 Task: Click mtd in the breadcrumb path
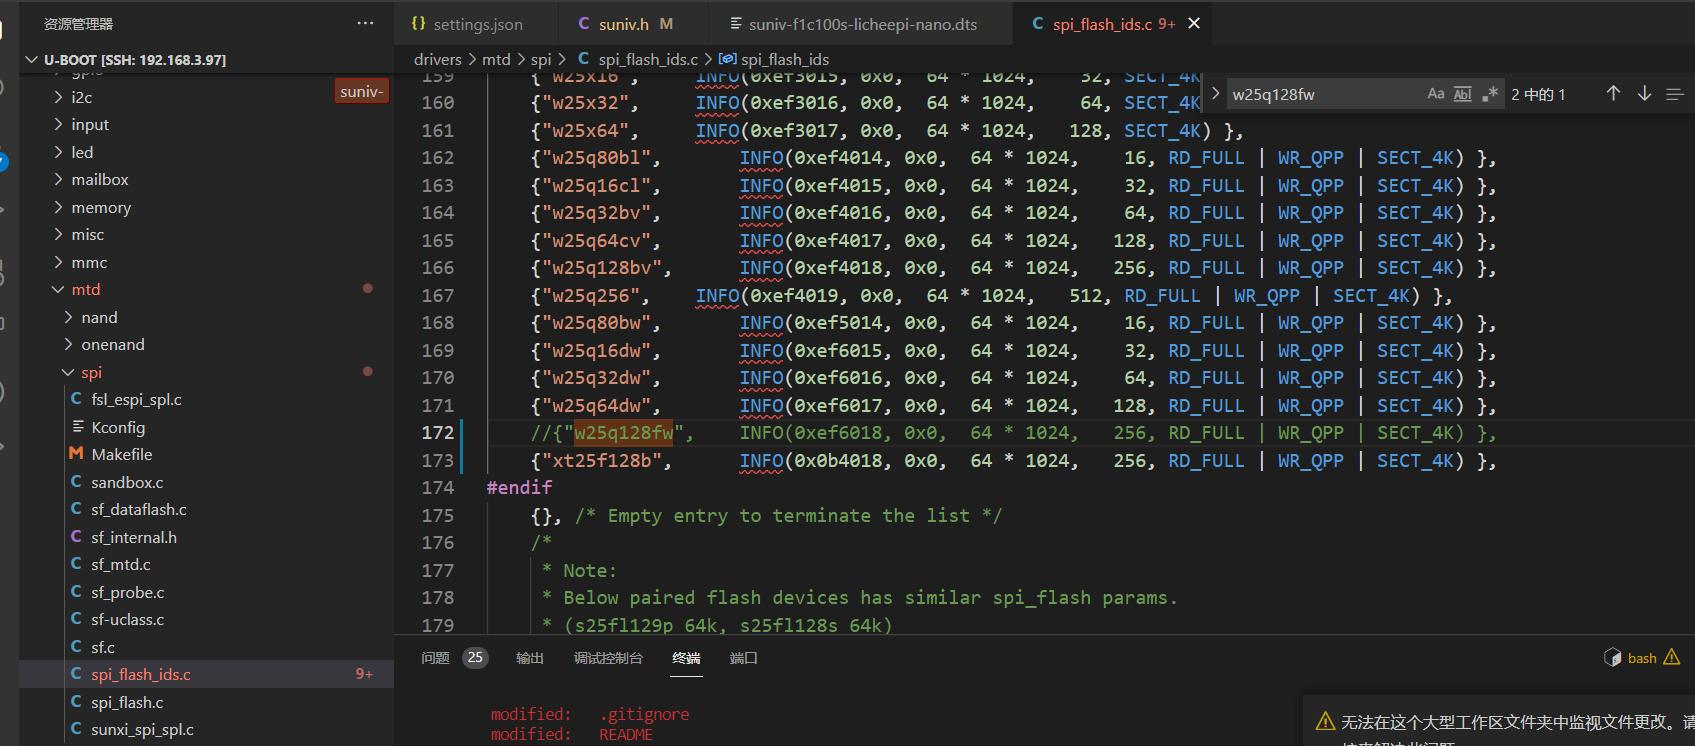click(496, 60)
